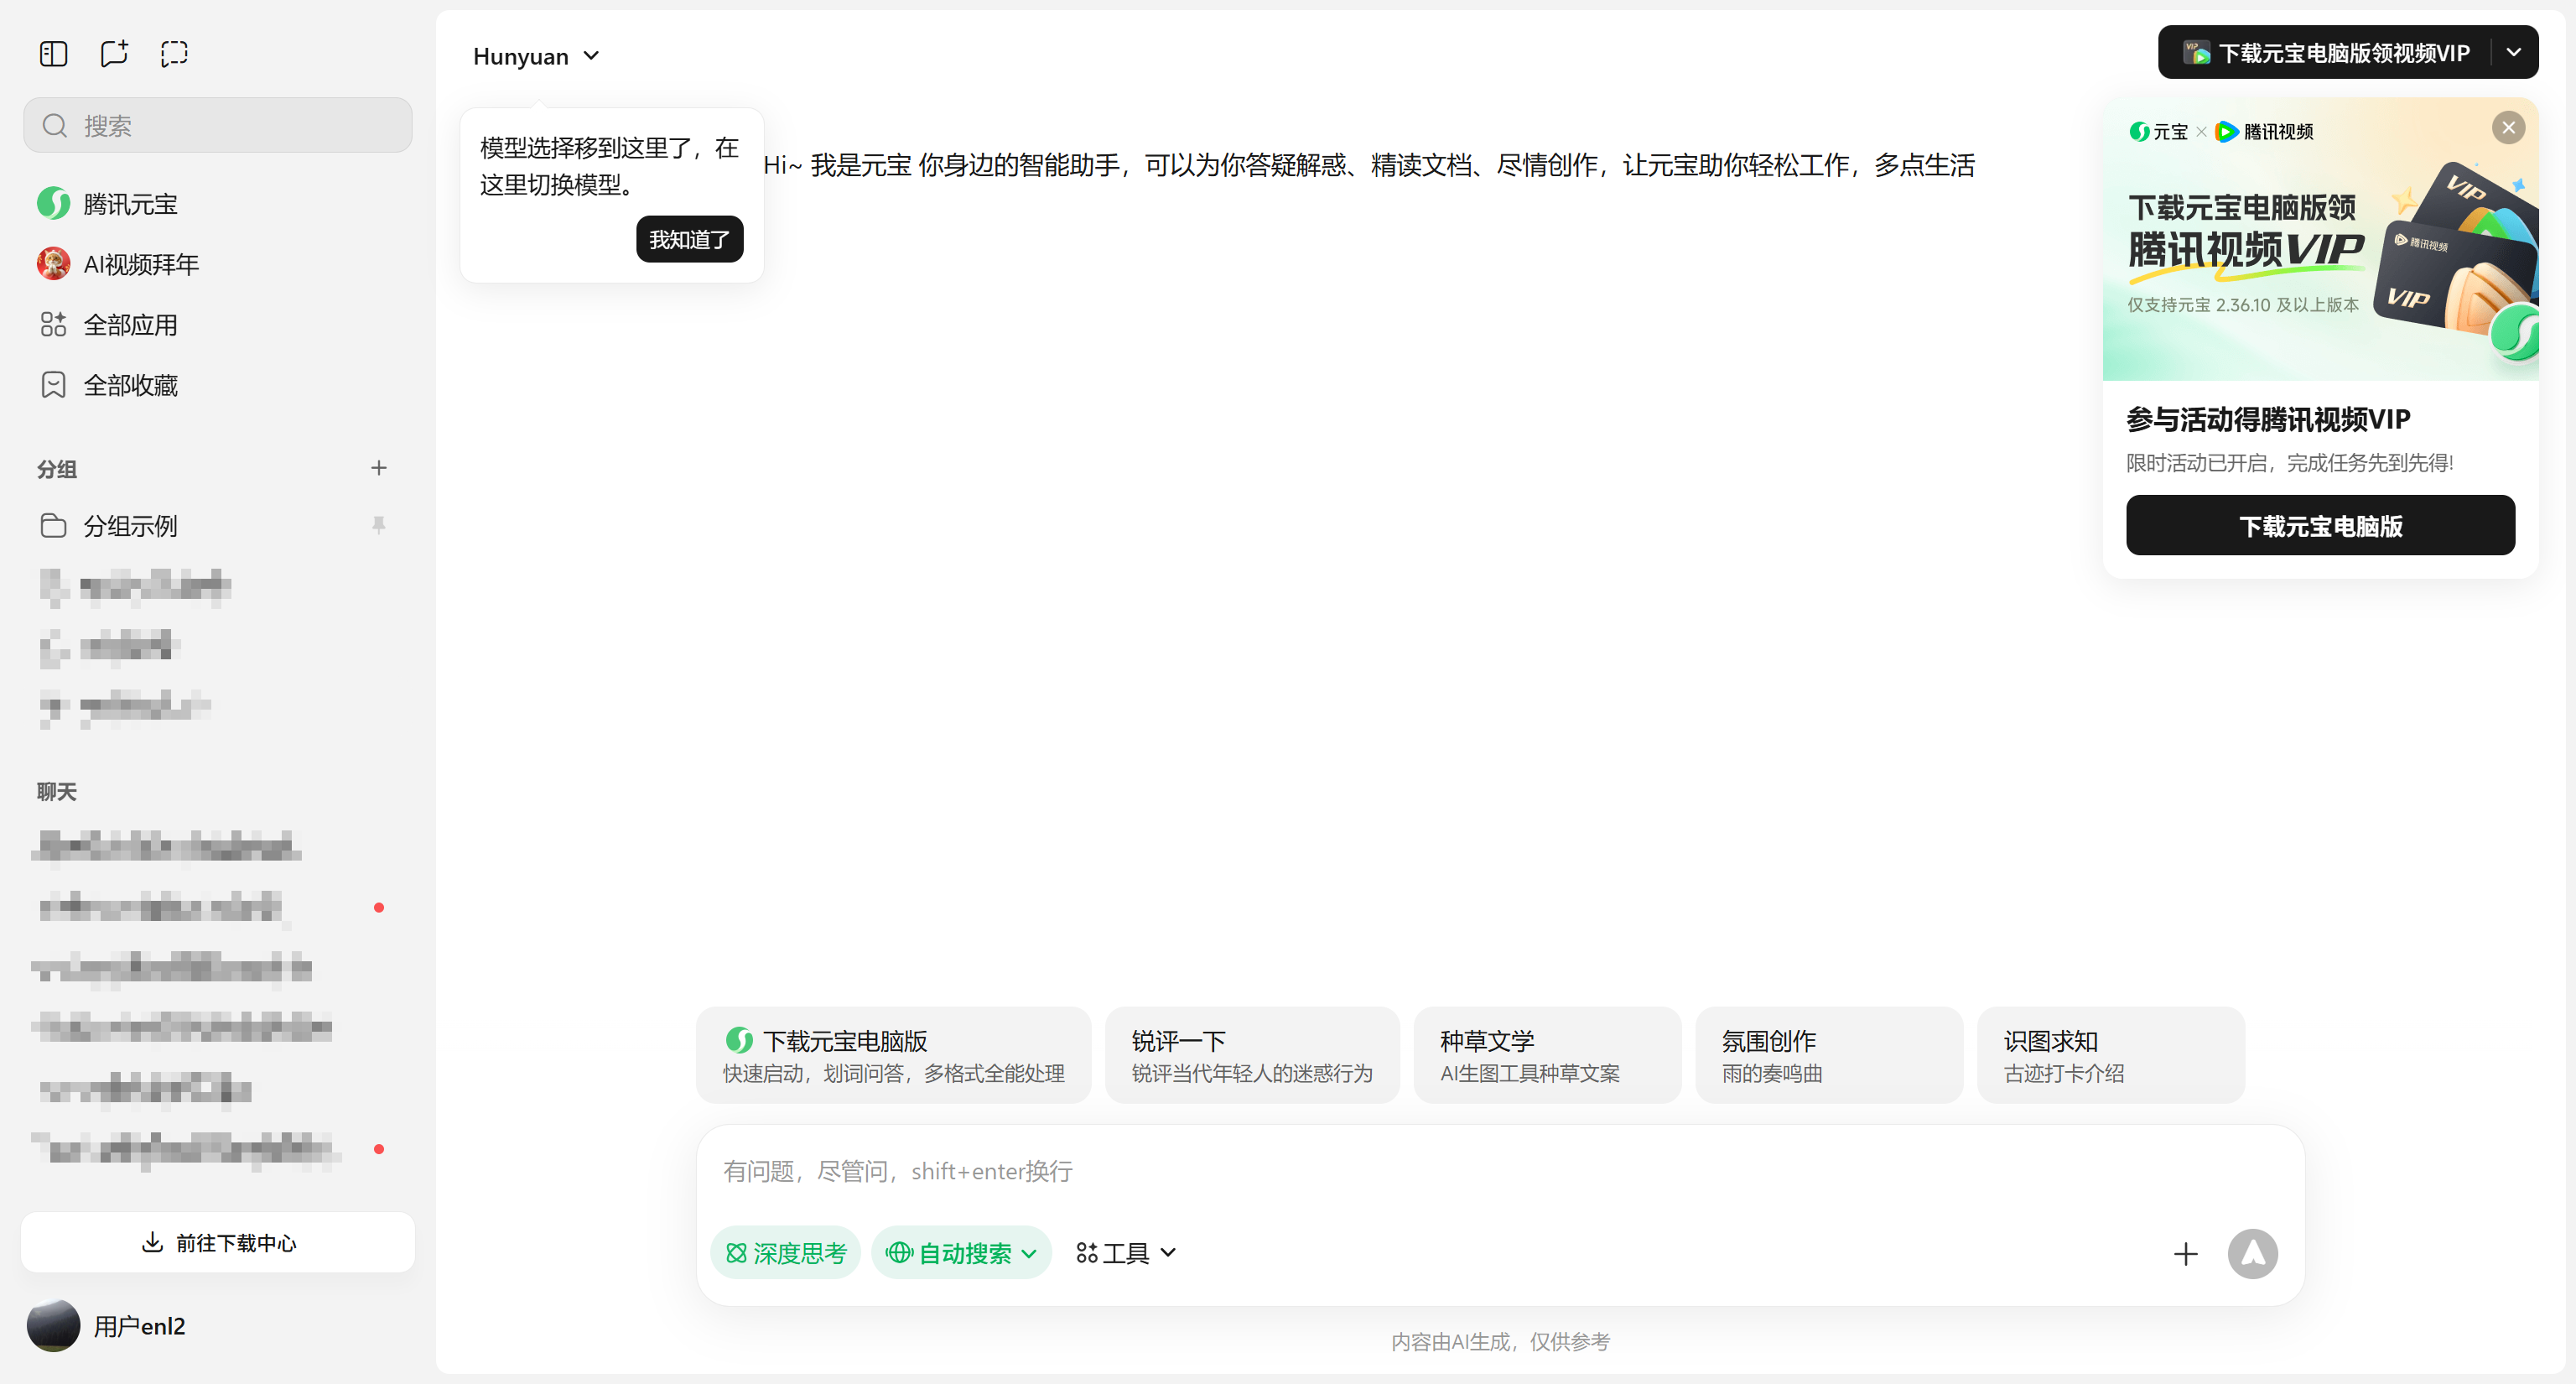Toggle 自动搜索 auto search mode
The image size is (2576, 1384).
[x=960, y=1252]
